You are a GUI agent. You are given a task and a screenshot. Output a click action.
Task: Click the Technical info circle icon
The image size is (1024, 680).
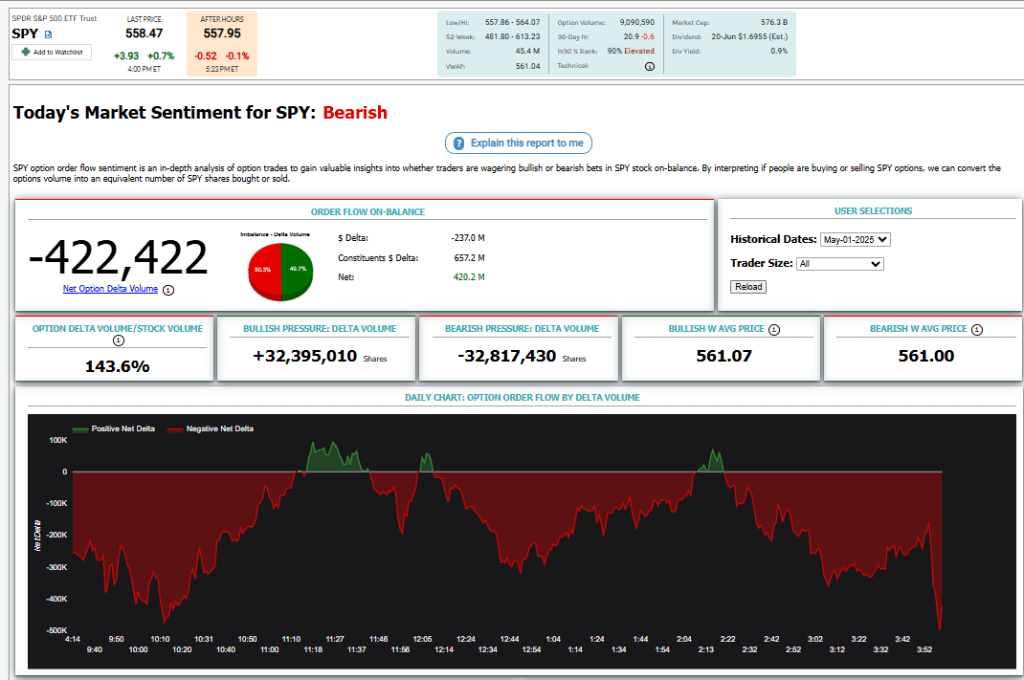(650, 66)
